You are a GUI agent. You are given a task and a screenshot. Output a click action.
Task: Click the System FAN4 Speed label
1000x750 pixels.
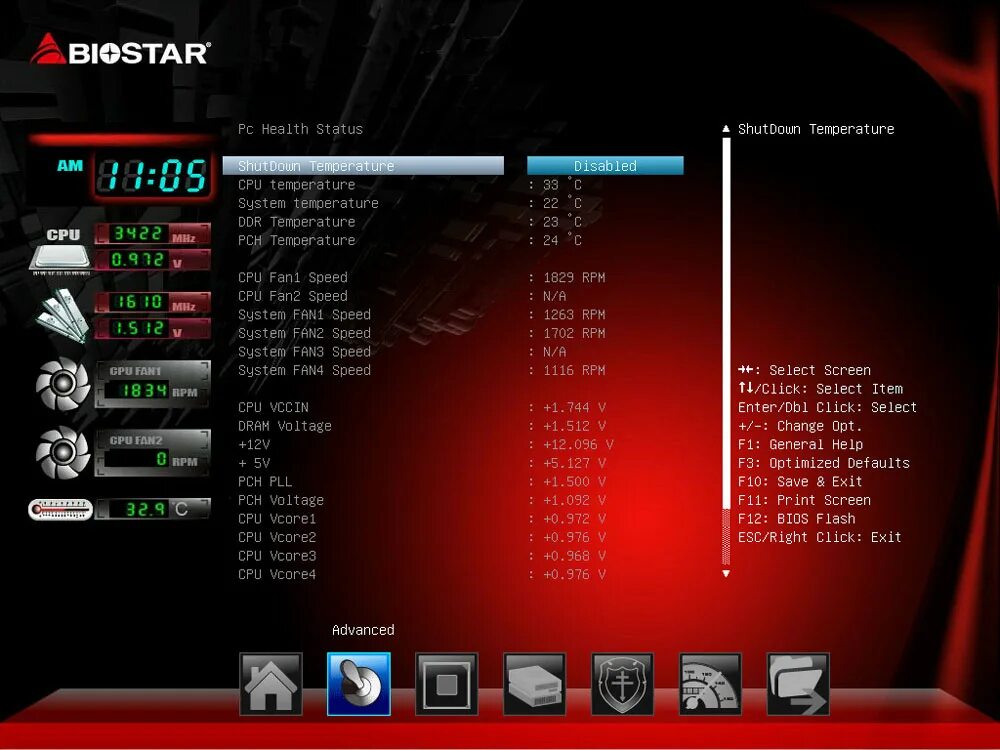(x=304, y=370)
